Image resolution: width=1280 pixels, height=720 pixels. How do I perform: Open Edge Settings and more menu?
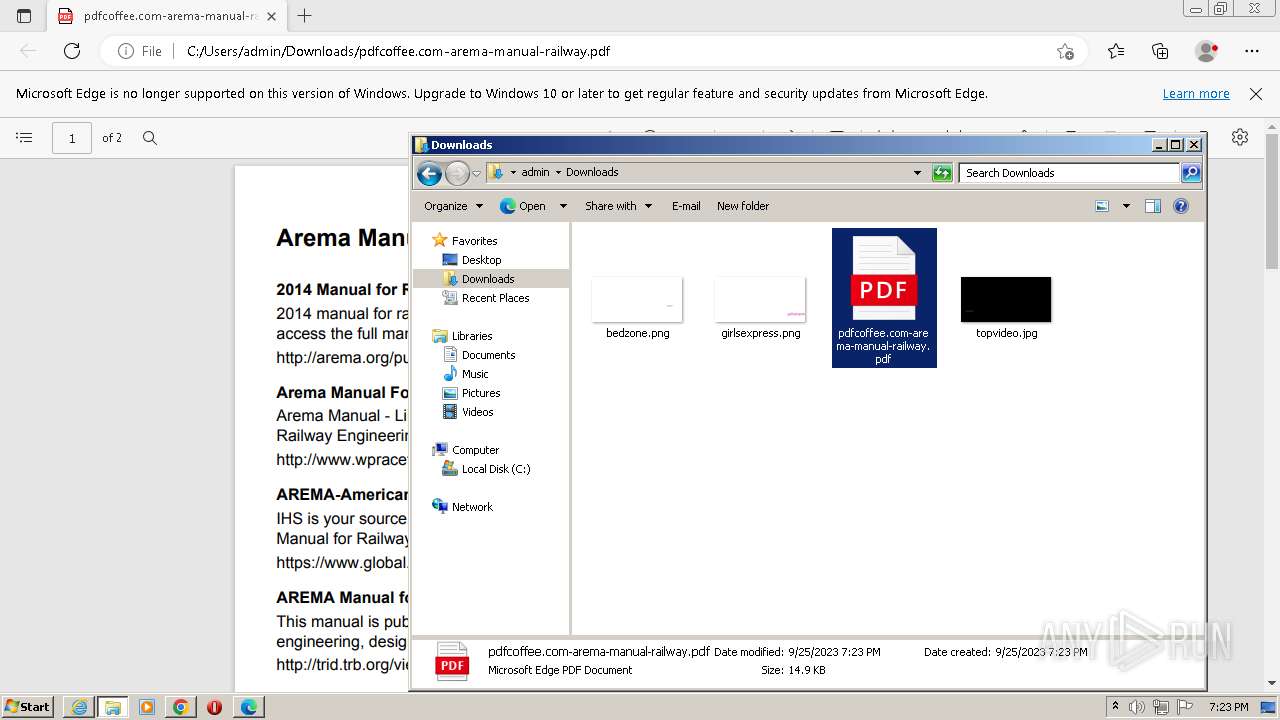coord(1252,51)
